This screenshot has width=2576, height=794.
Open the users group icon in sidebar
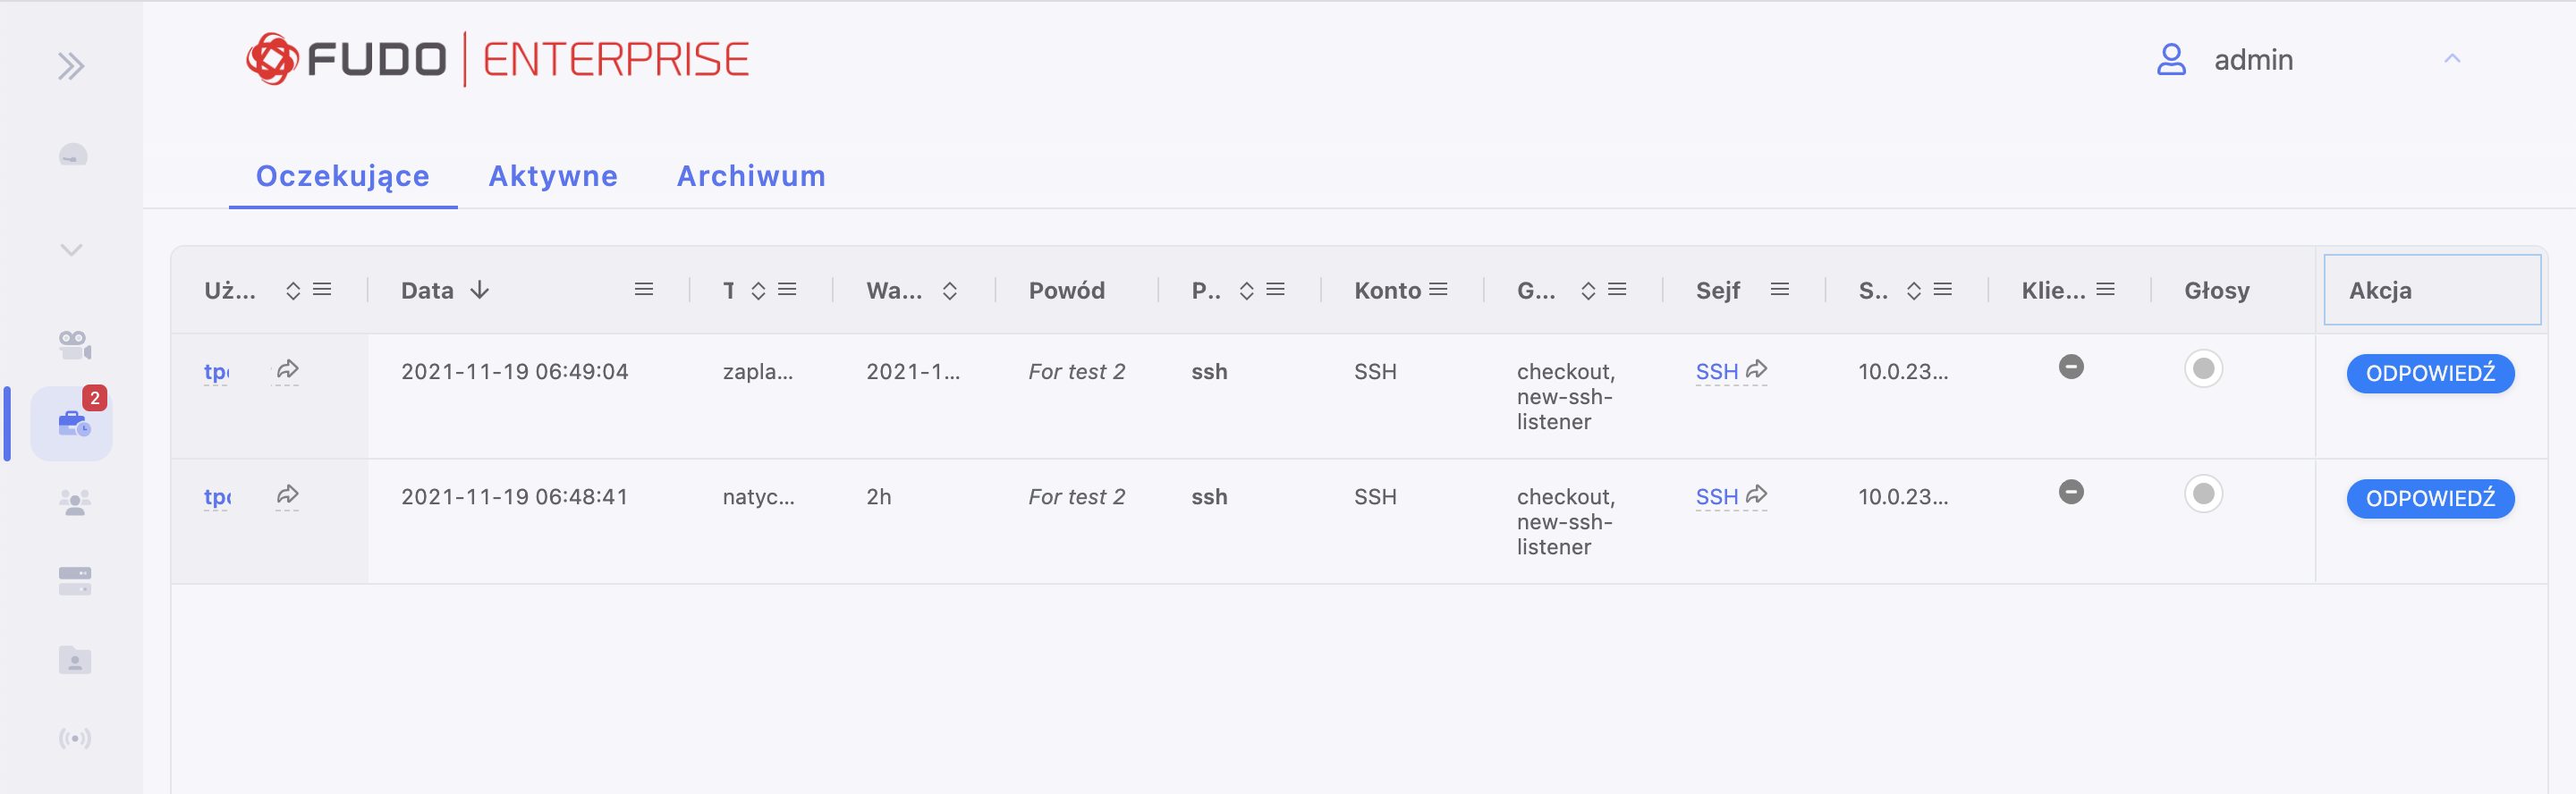click(75, 502)
